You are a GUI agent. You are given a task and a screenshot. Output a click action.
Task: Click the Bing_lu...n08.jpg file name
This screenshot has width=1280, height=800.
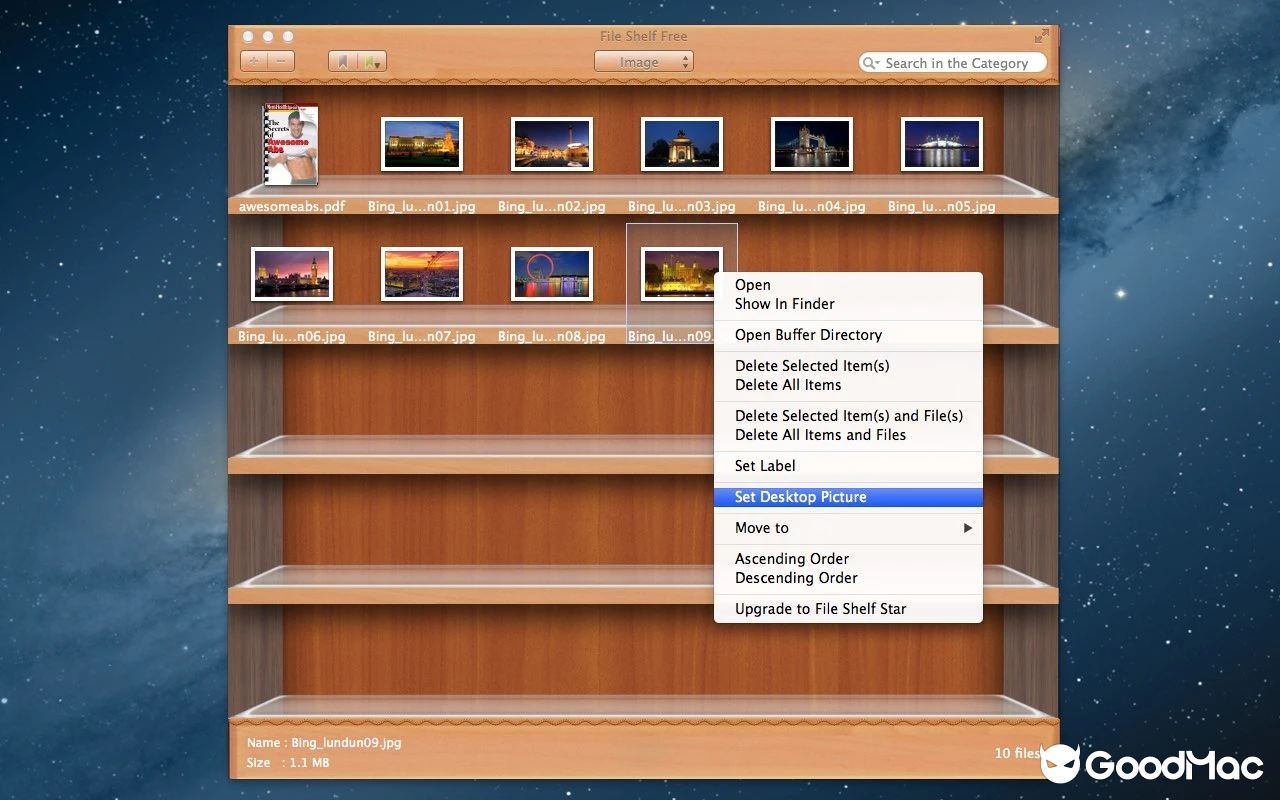552,336
